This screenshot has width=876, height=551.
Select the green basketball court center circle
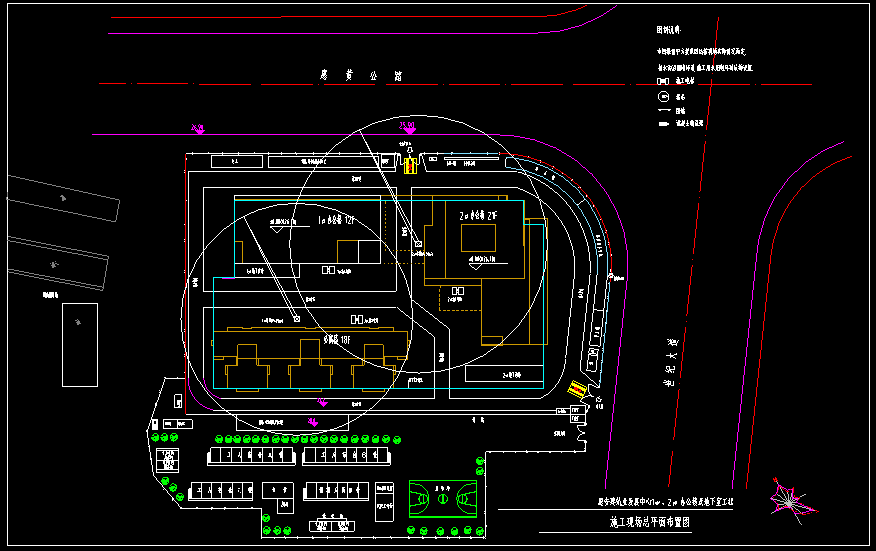coord(443,498)
